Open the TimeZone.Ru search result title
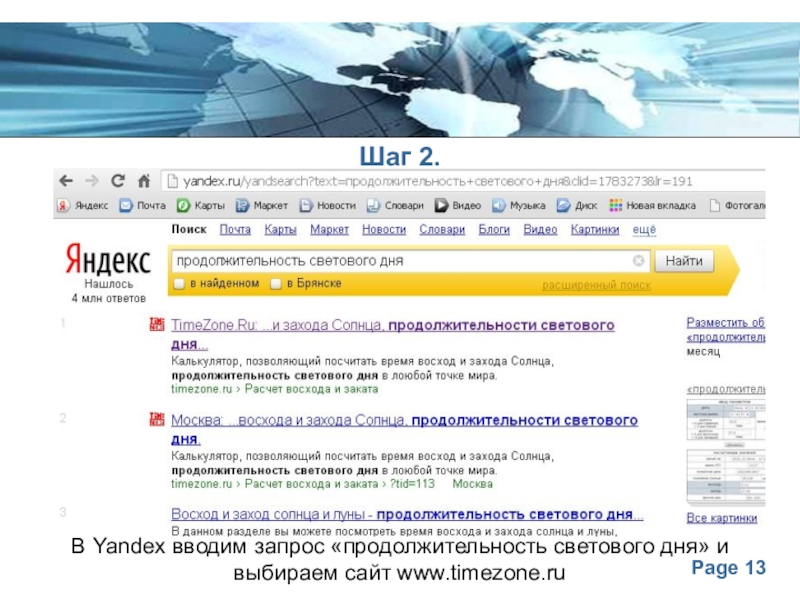The image size is (800, 600). pyautogui.click(x=393, y=334)
